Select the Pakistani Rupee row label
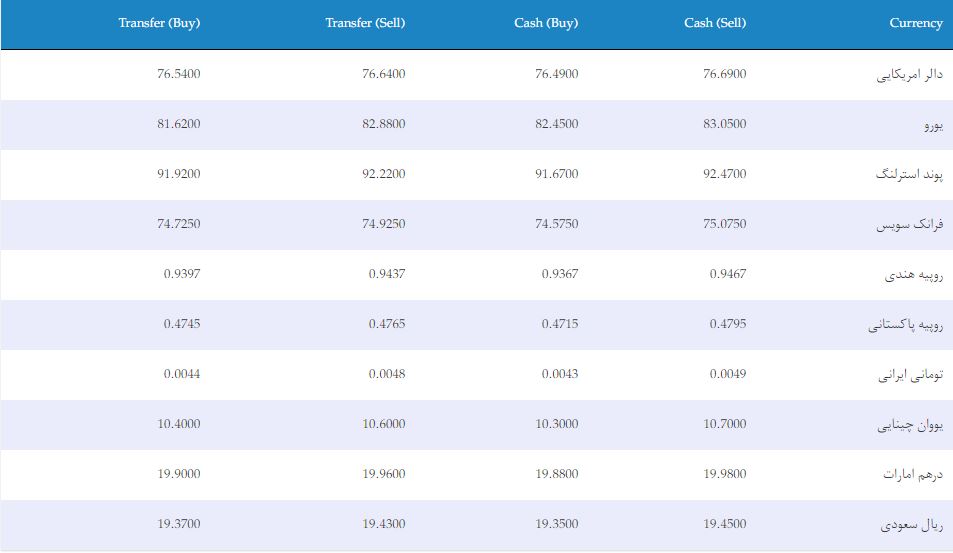Image resolution: width=953 pixels, height=553 pixels. [x=906, y=325]
